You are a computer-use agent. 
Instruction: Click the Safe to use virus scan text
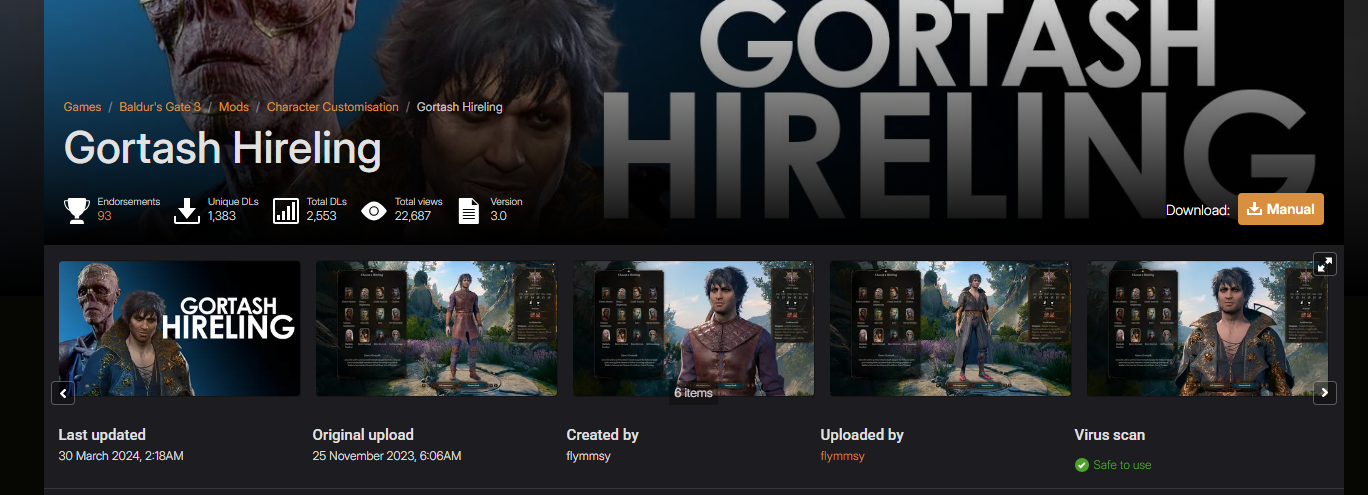click(1122, 465)
